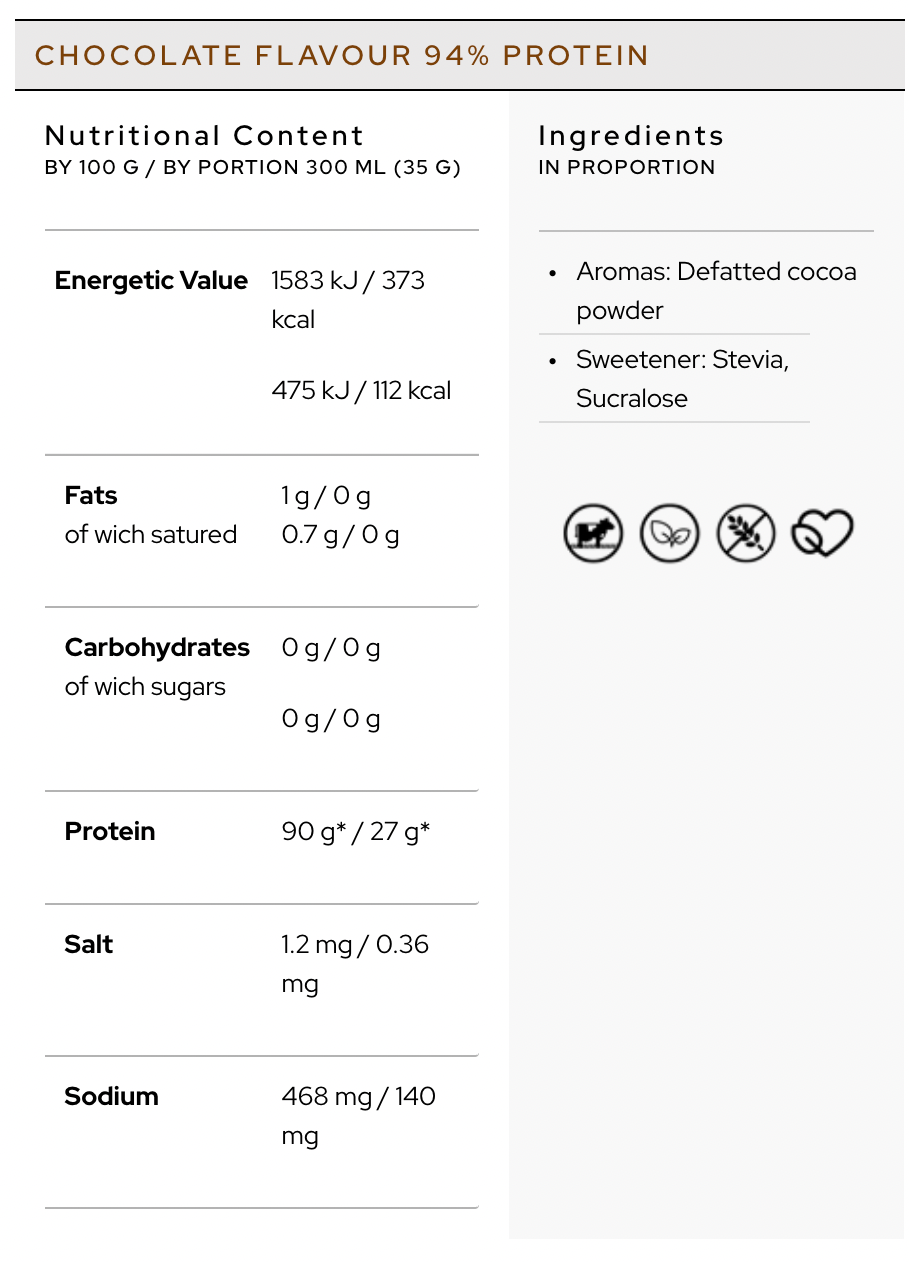
Task: Select the Energetic Value row label
Action: pos(151,281)
